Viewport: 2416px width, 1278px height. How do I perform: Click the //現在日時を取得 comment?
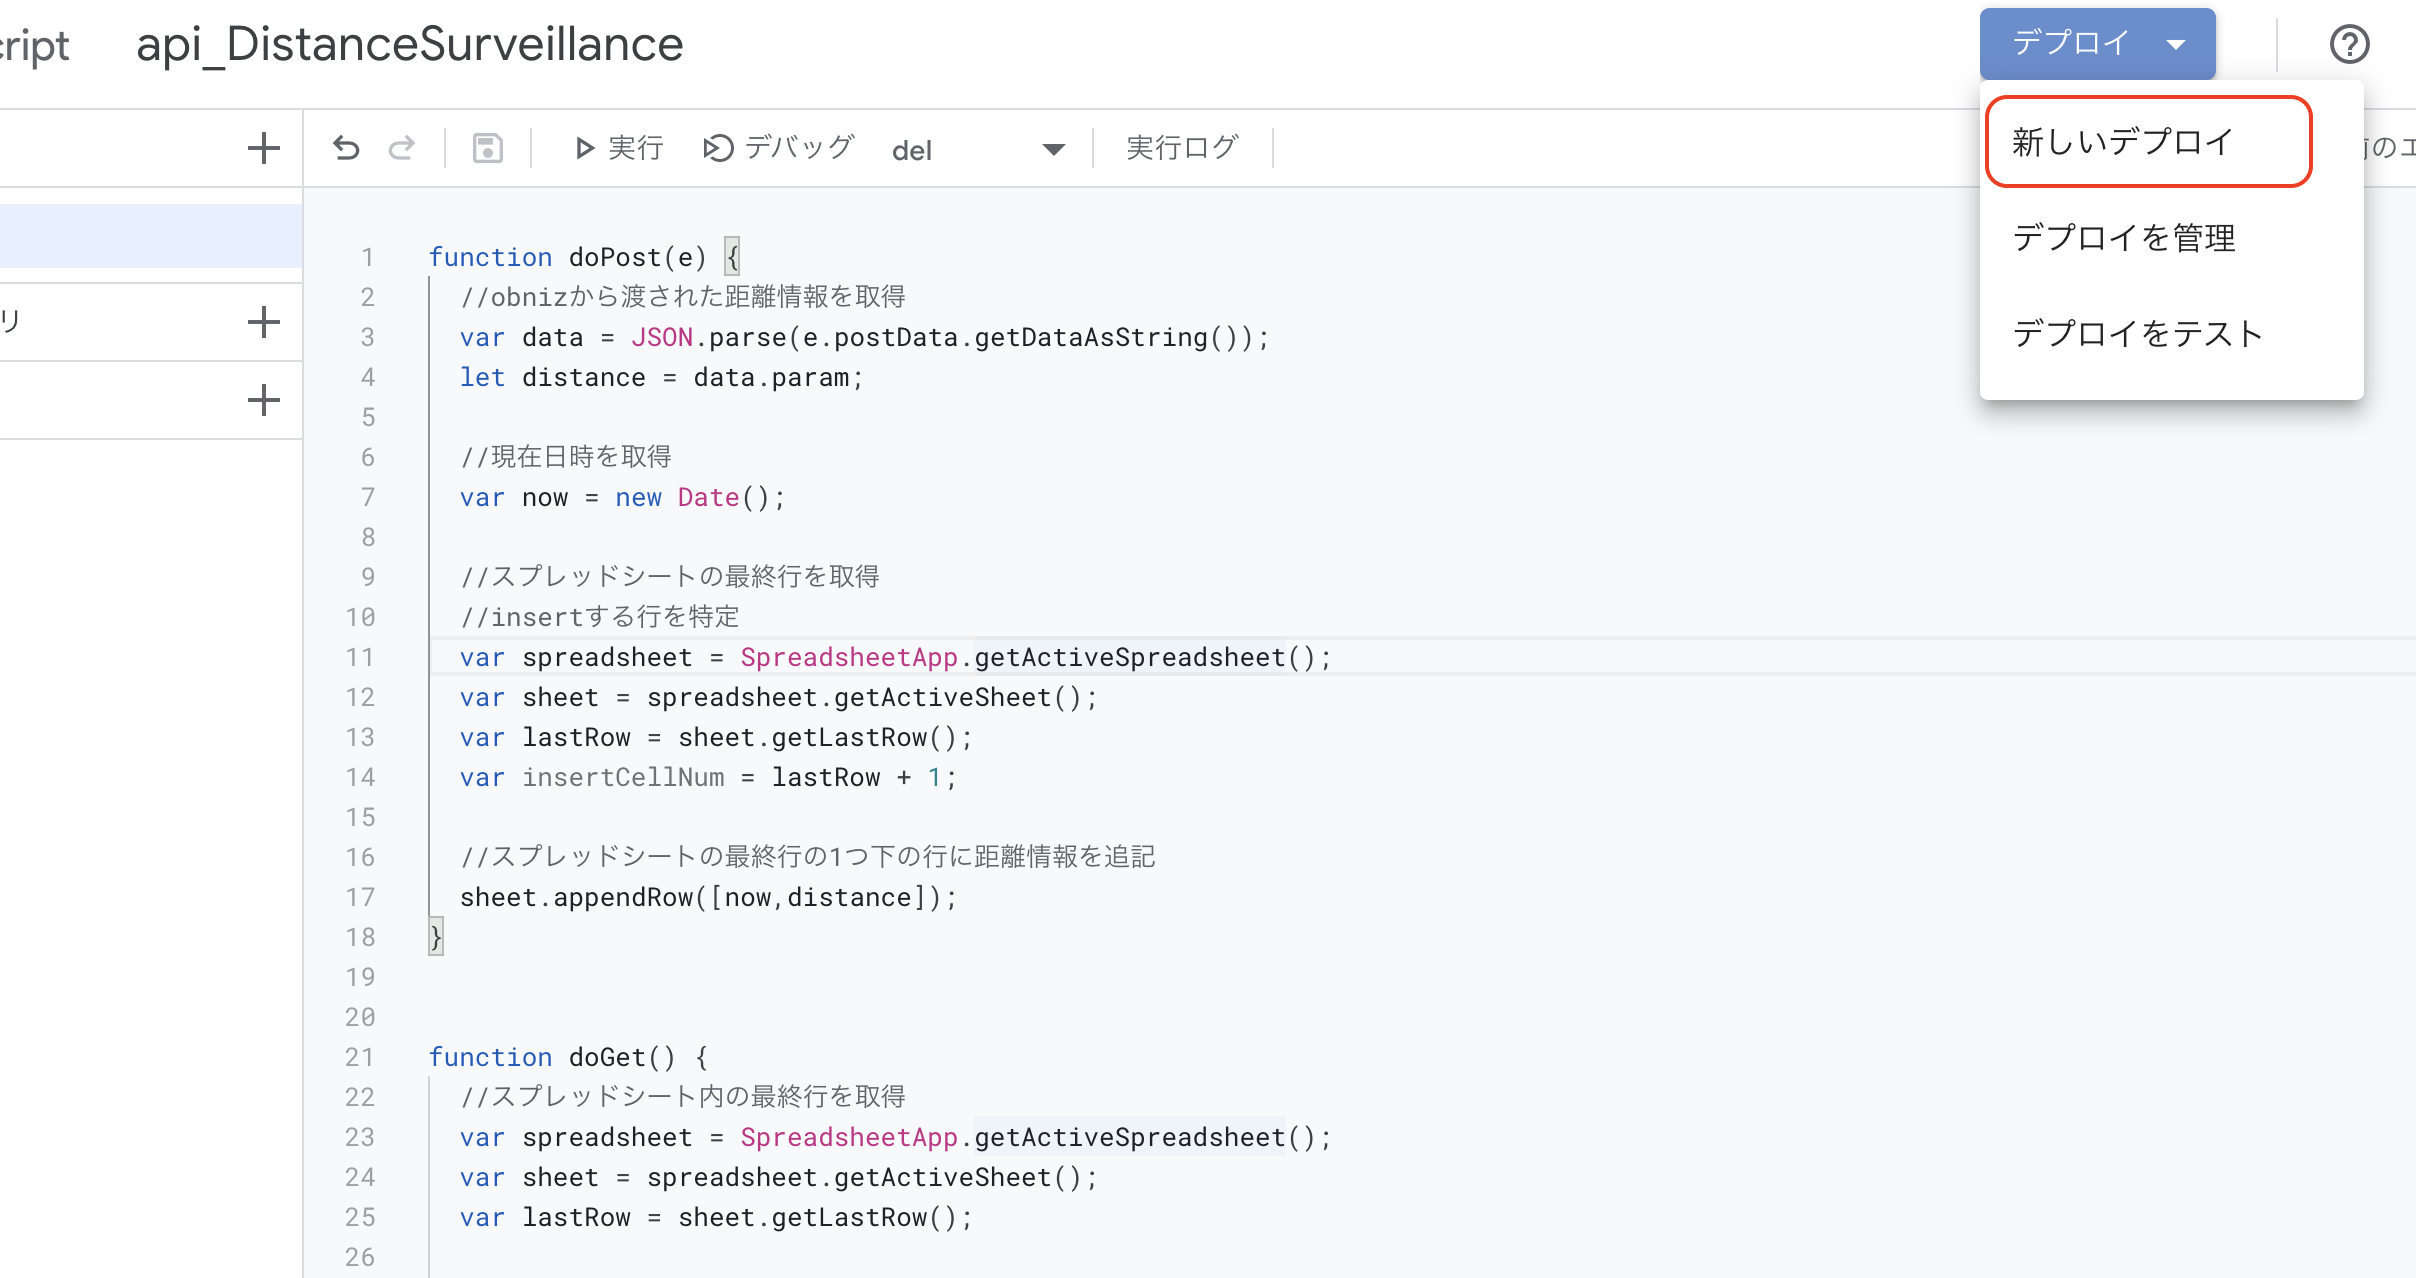(x=566, y=457)
